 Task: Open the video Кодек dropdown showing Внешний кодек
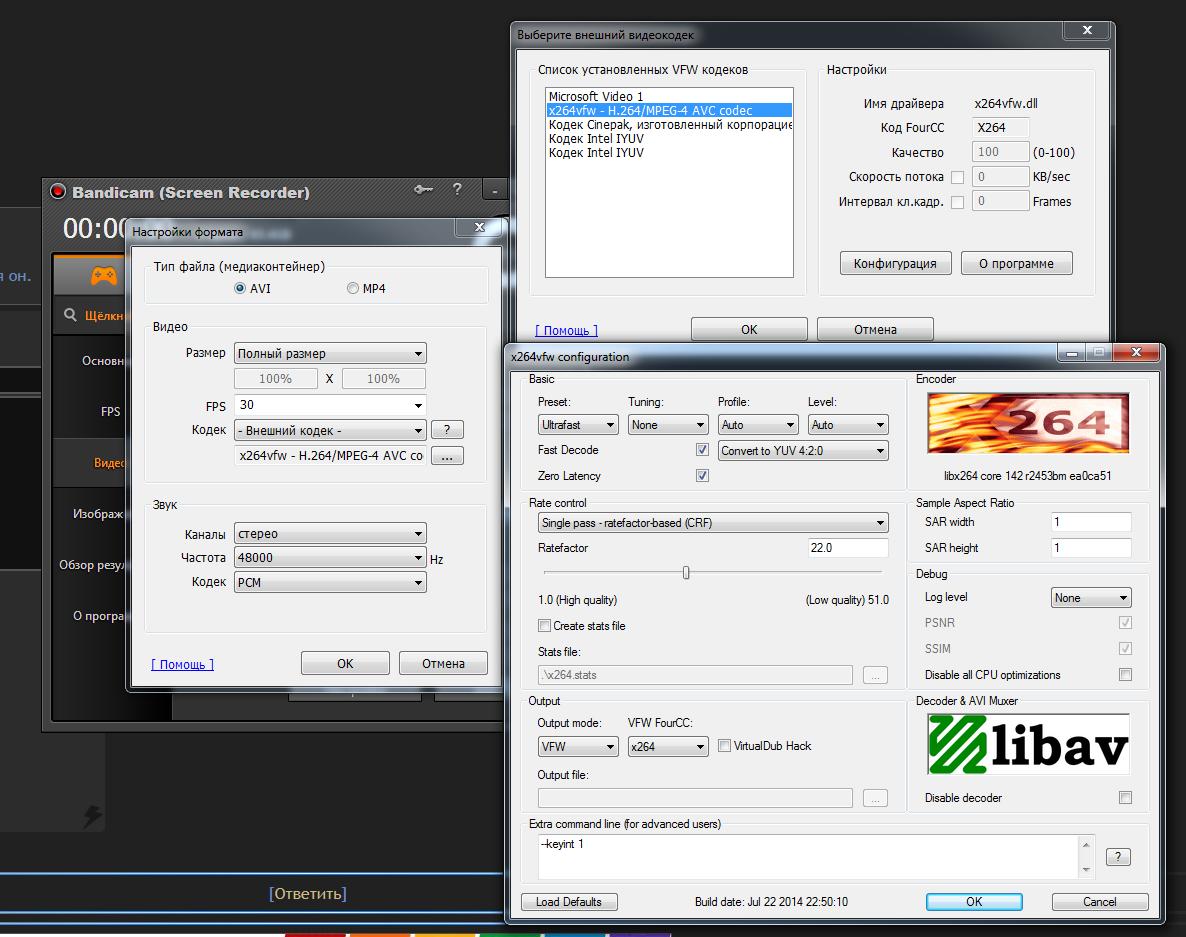330,430
